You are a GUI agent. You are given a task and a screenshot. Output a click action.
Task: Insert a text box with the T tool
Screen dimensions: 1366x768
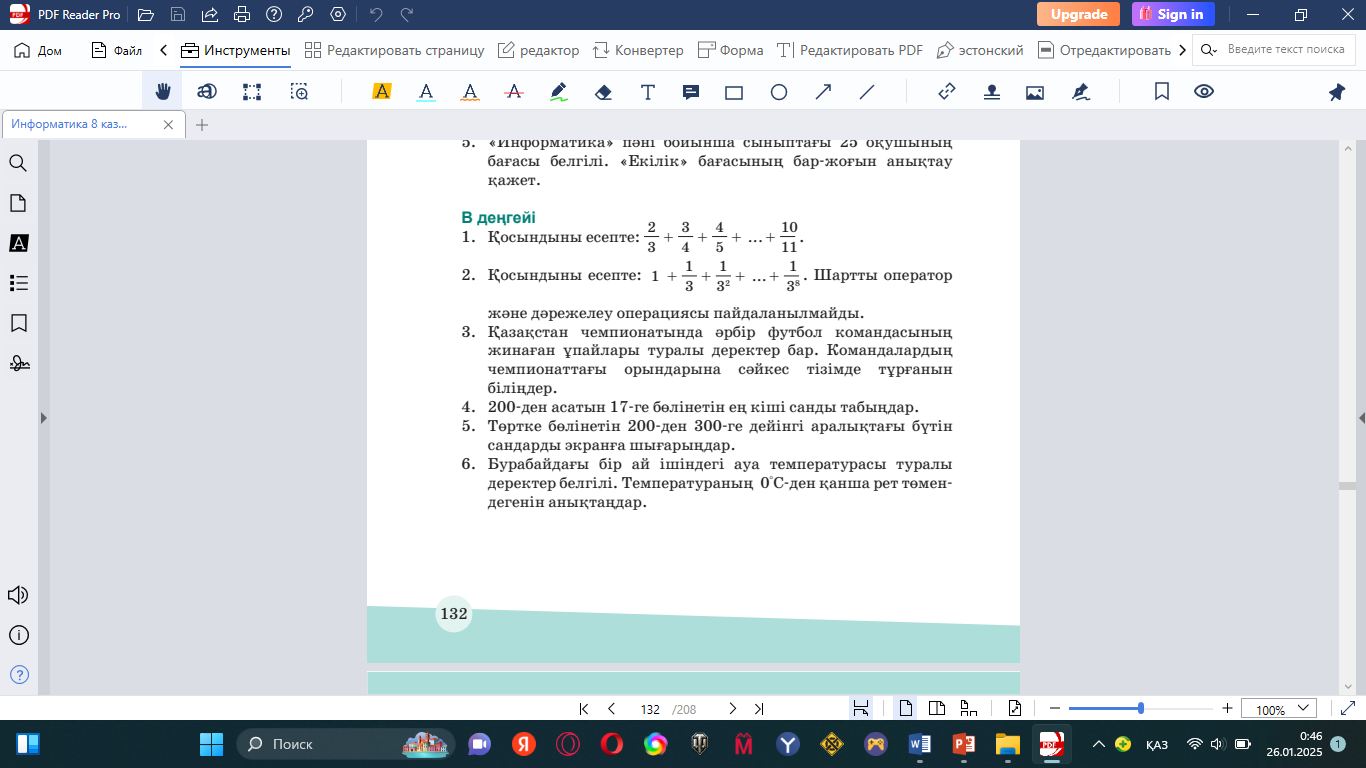click(x=648, y=92)
